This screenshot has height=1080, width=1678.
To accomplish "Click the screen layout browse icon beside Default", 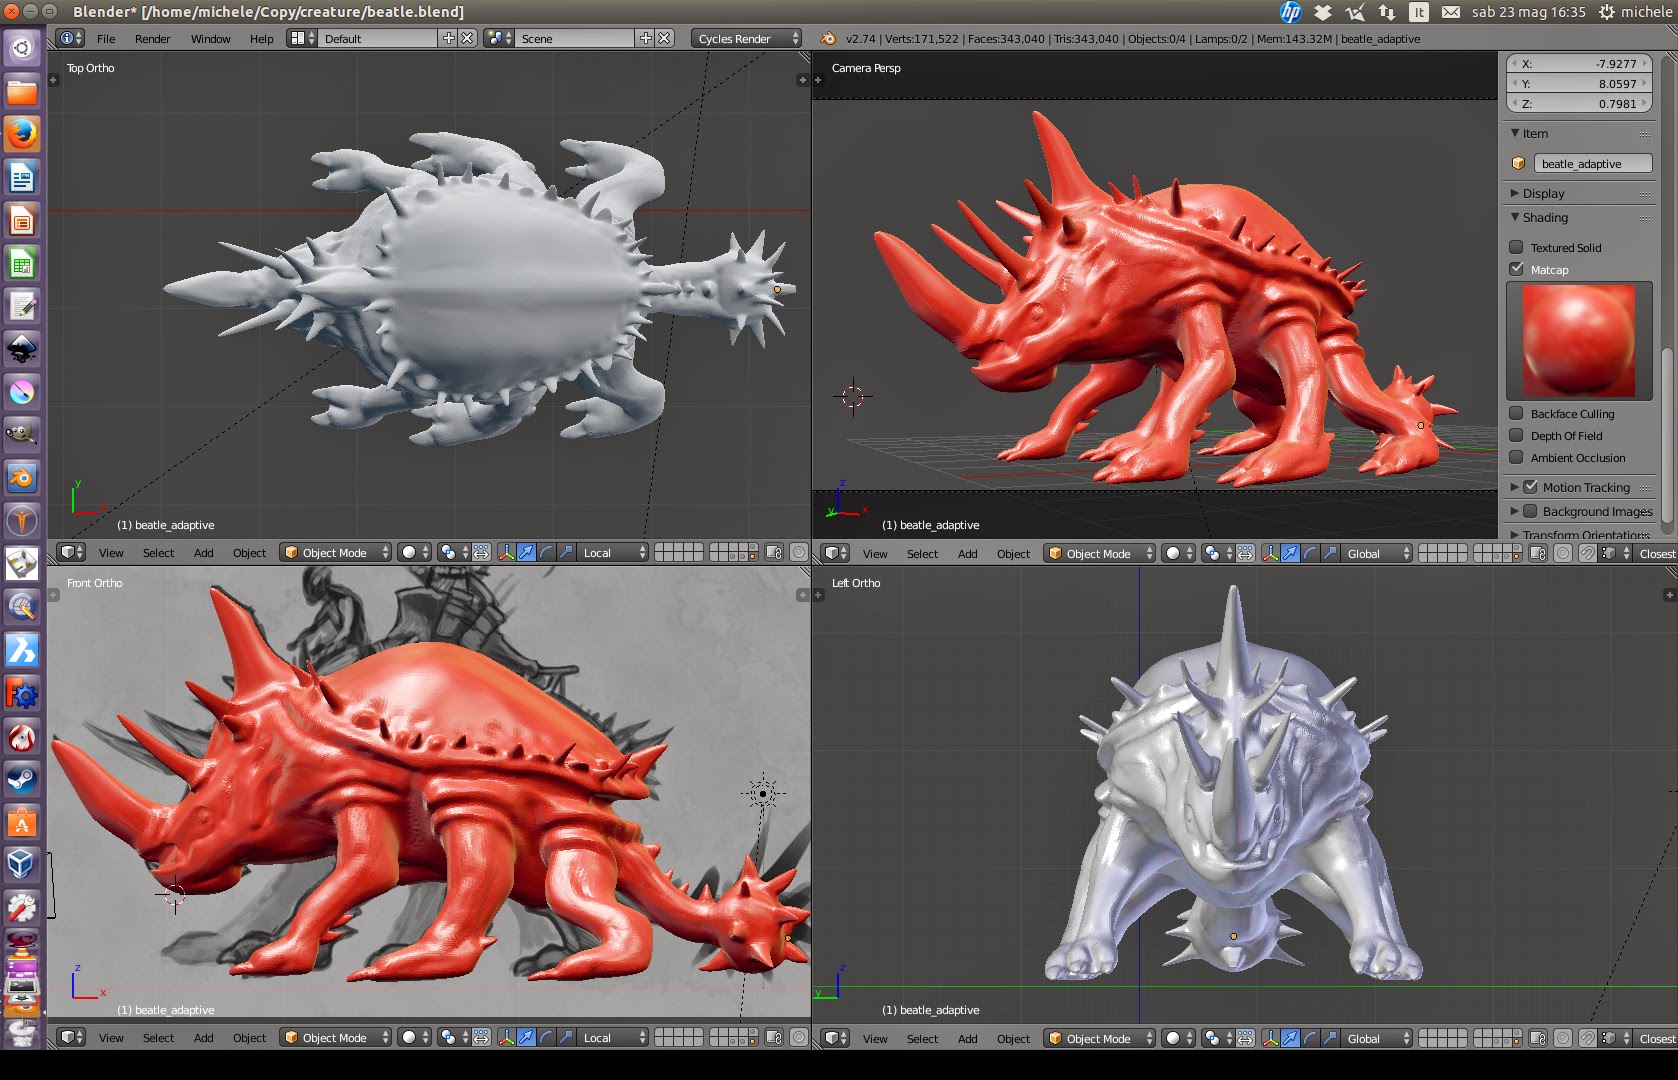I will pos(301,38).
